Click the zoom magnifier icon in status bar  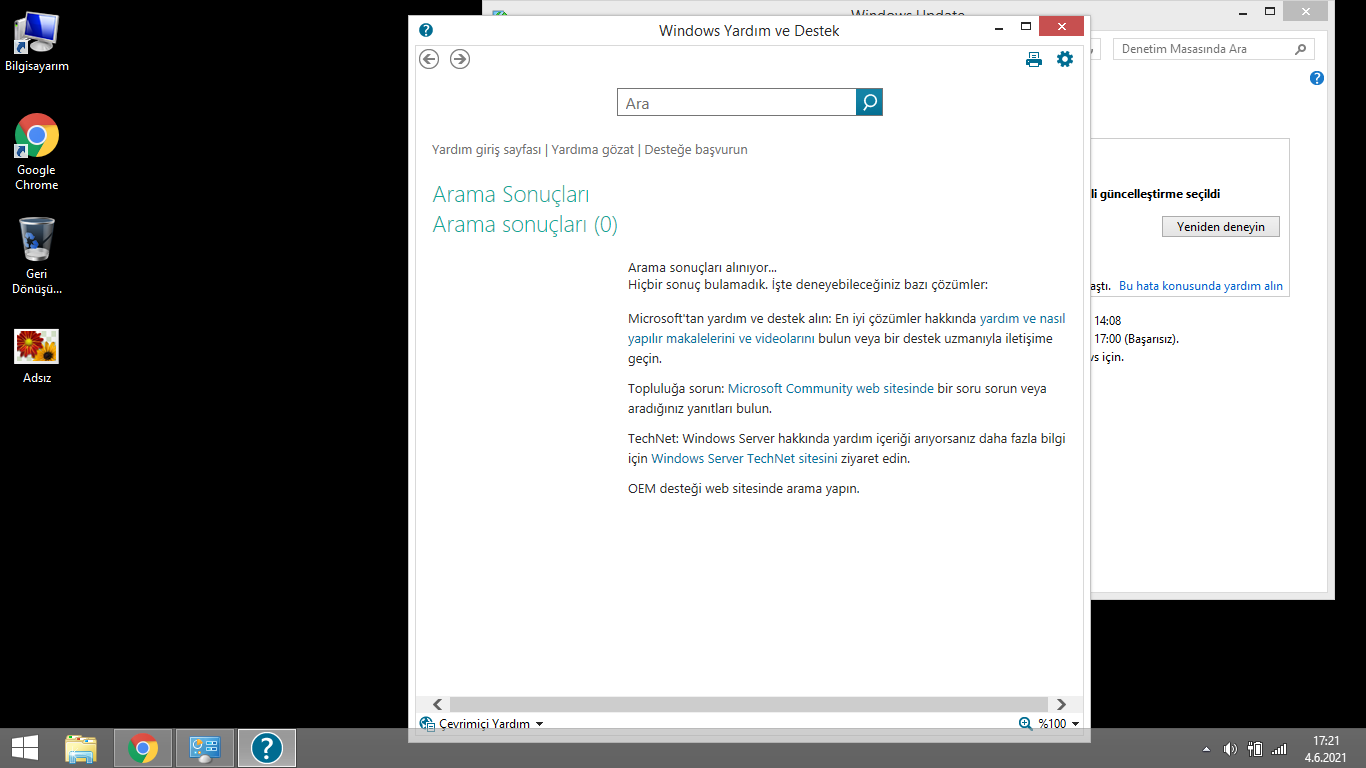(1025, 723)
